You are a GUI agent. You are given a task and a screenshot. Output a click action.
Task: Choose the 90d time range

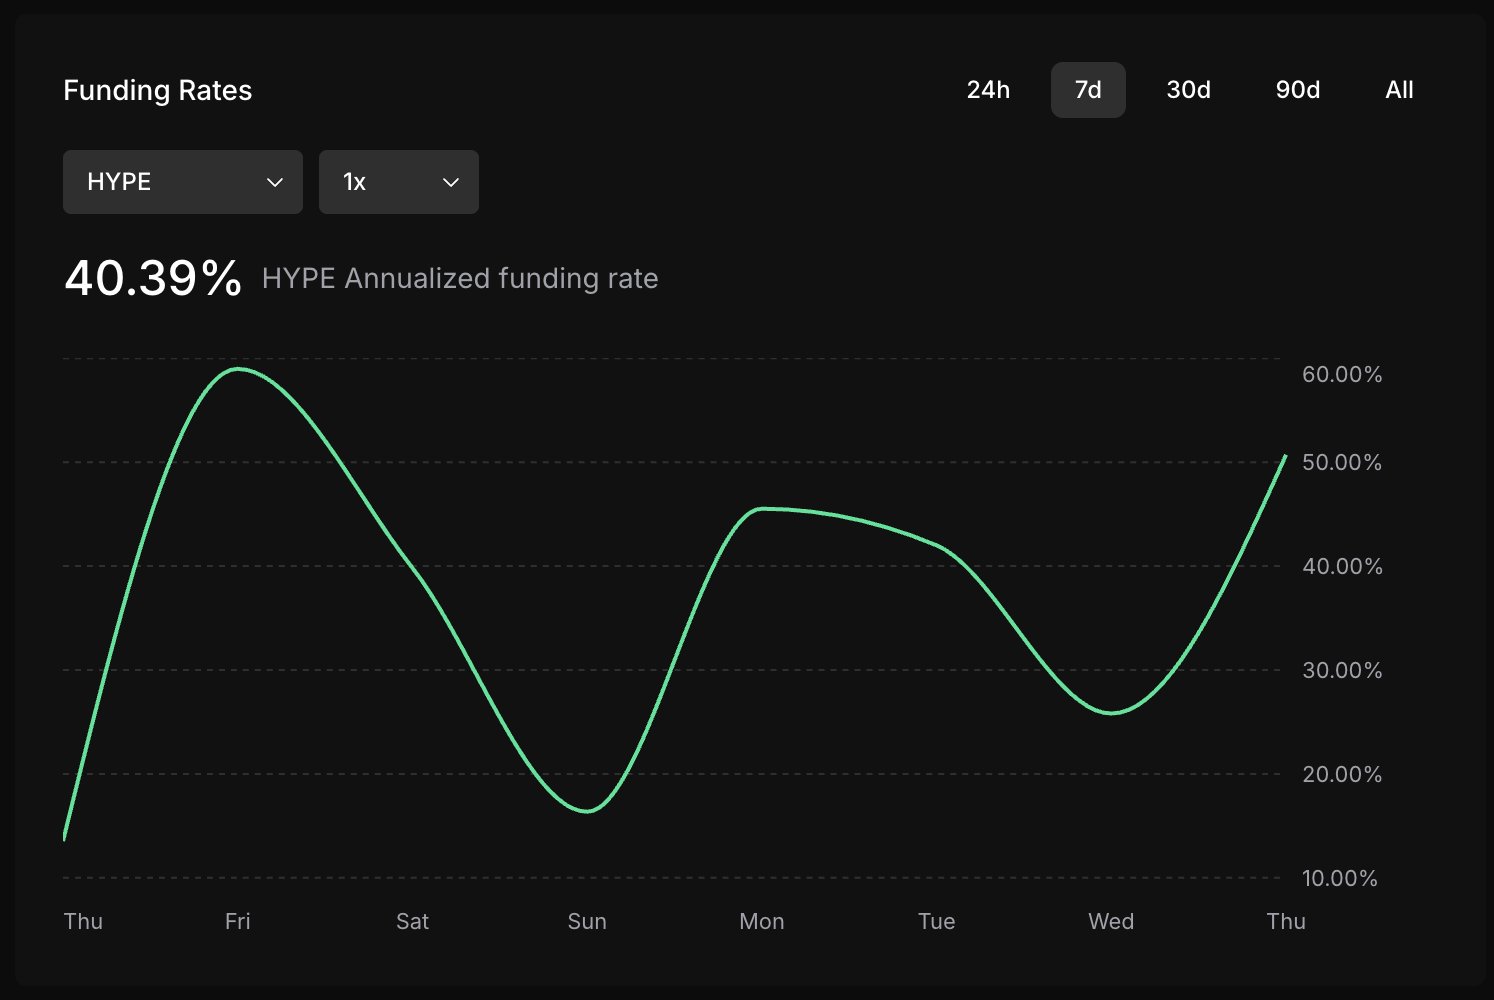[1297, 90]
